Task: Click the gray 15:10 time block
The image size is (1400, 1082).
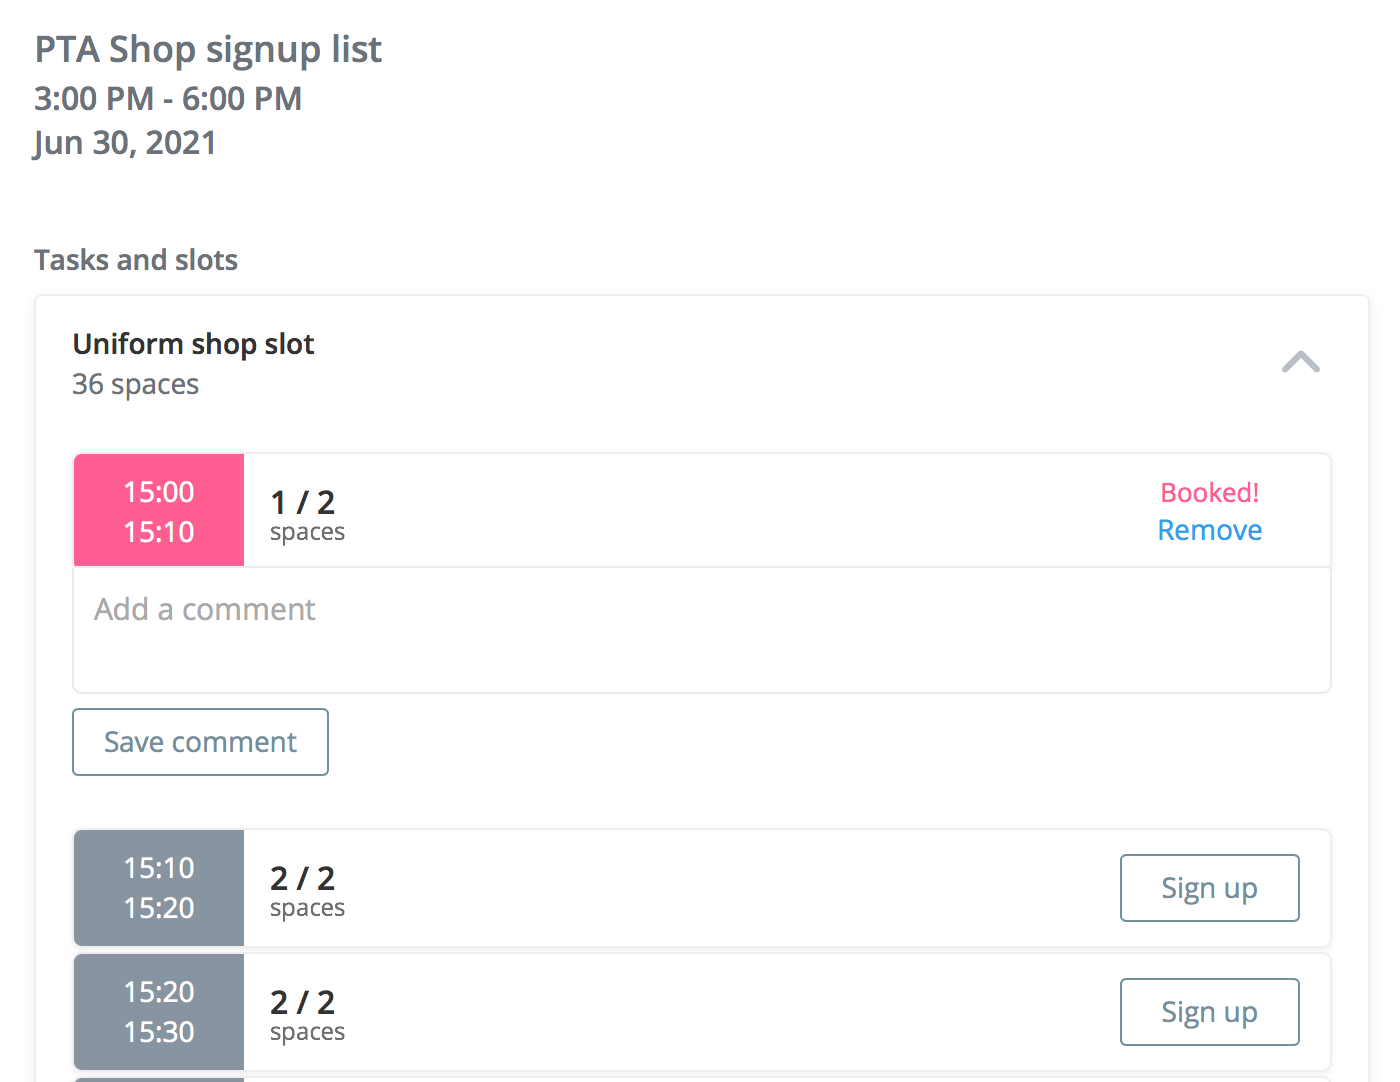Action: point(158,888)
